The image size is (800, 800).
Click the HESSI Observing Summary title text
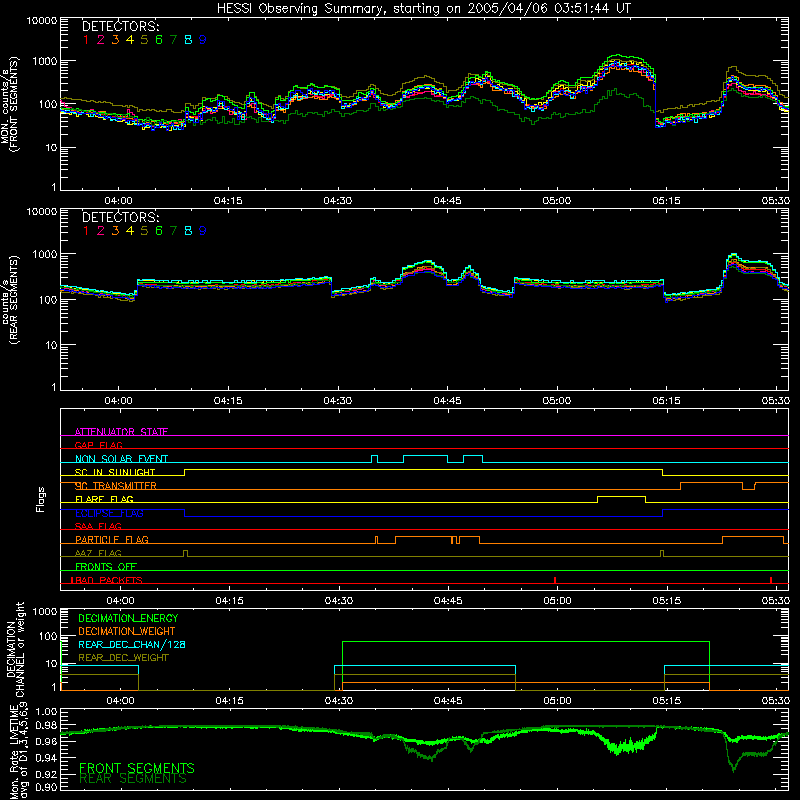(424, 9)
